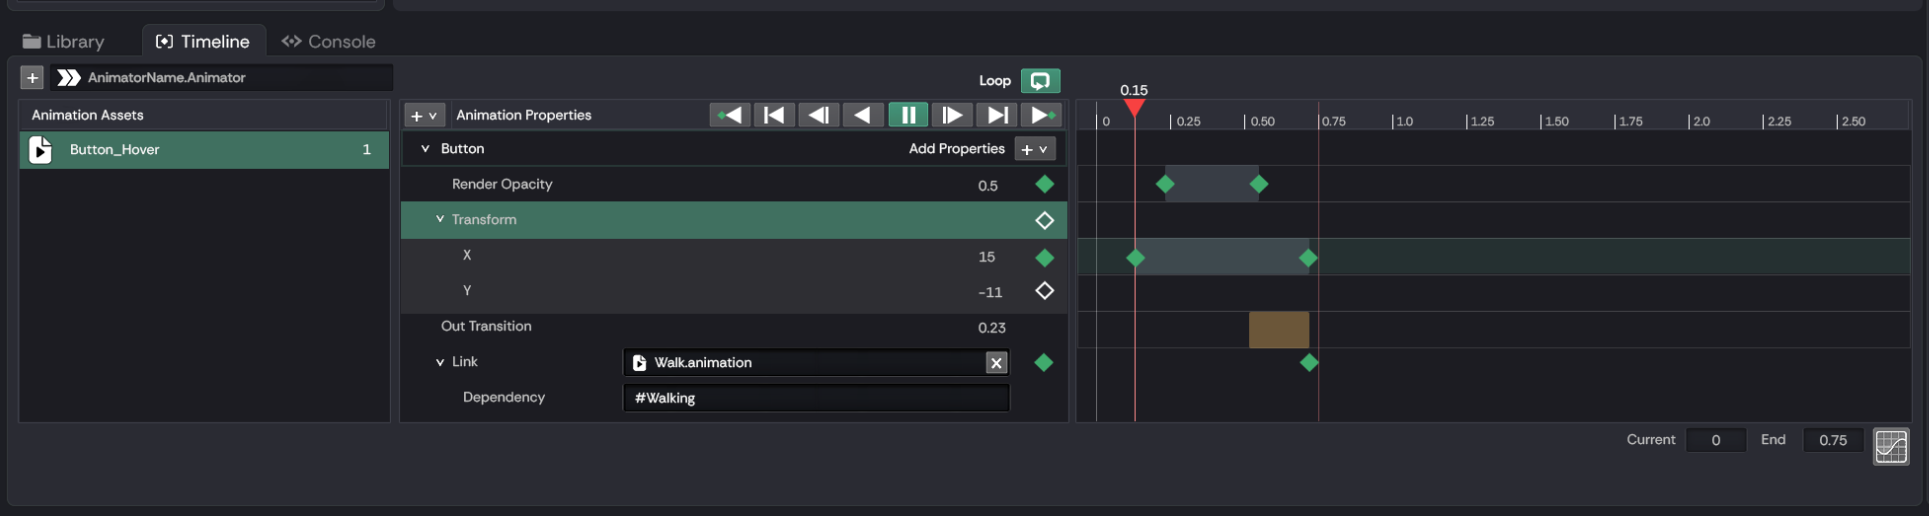
Task: Toggle the Render Opacity keyframe diamond
Action: [1044, 184]
